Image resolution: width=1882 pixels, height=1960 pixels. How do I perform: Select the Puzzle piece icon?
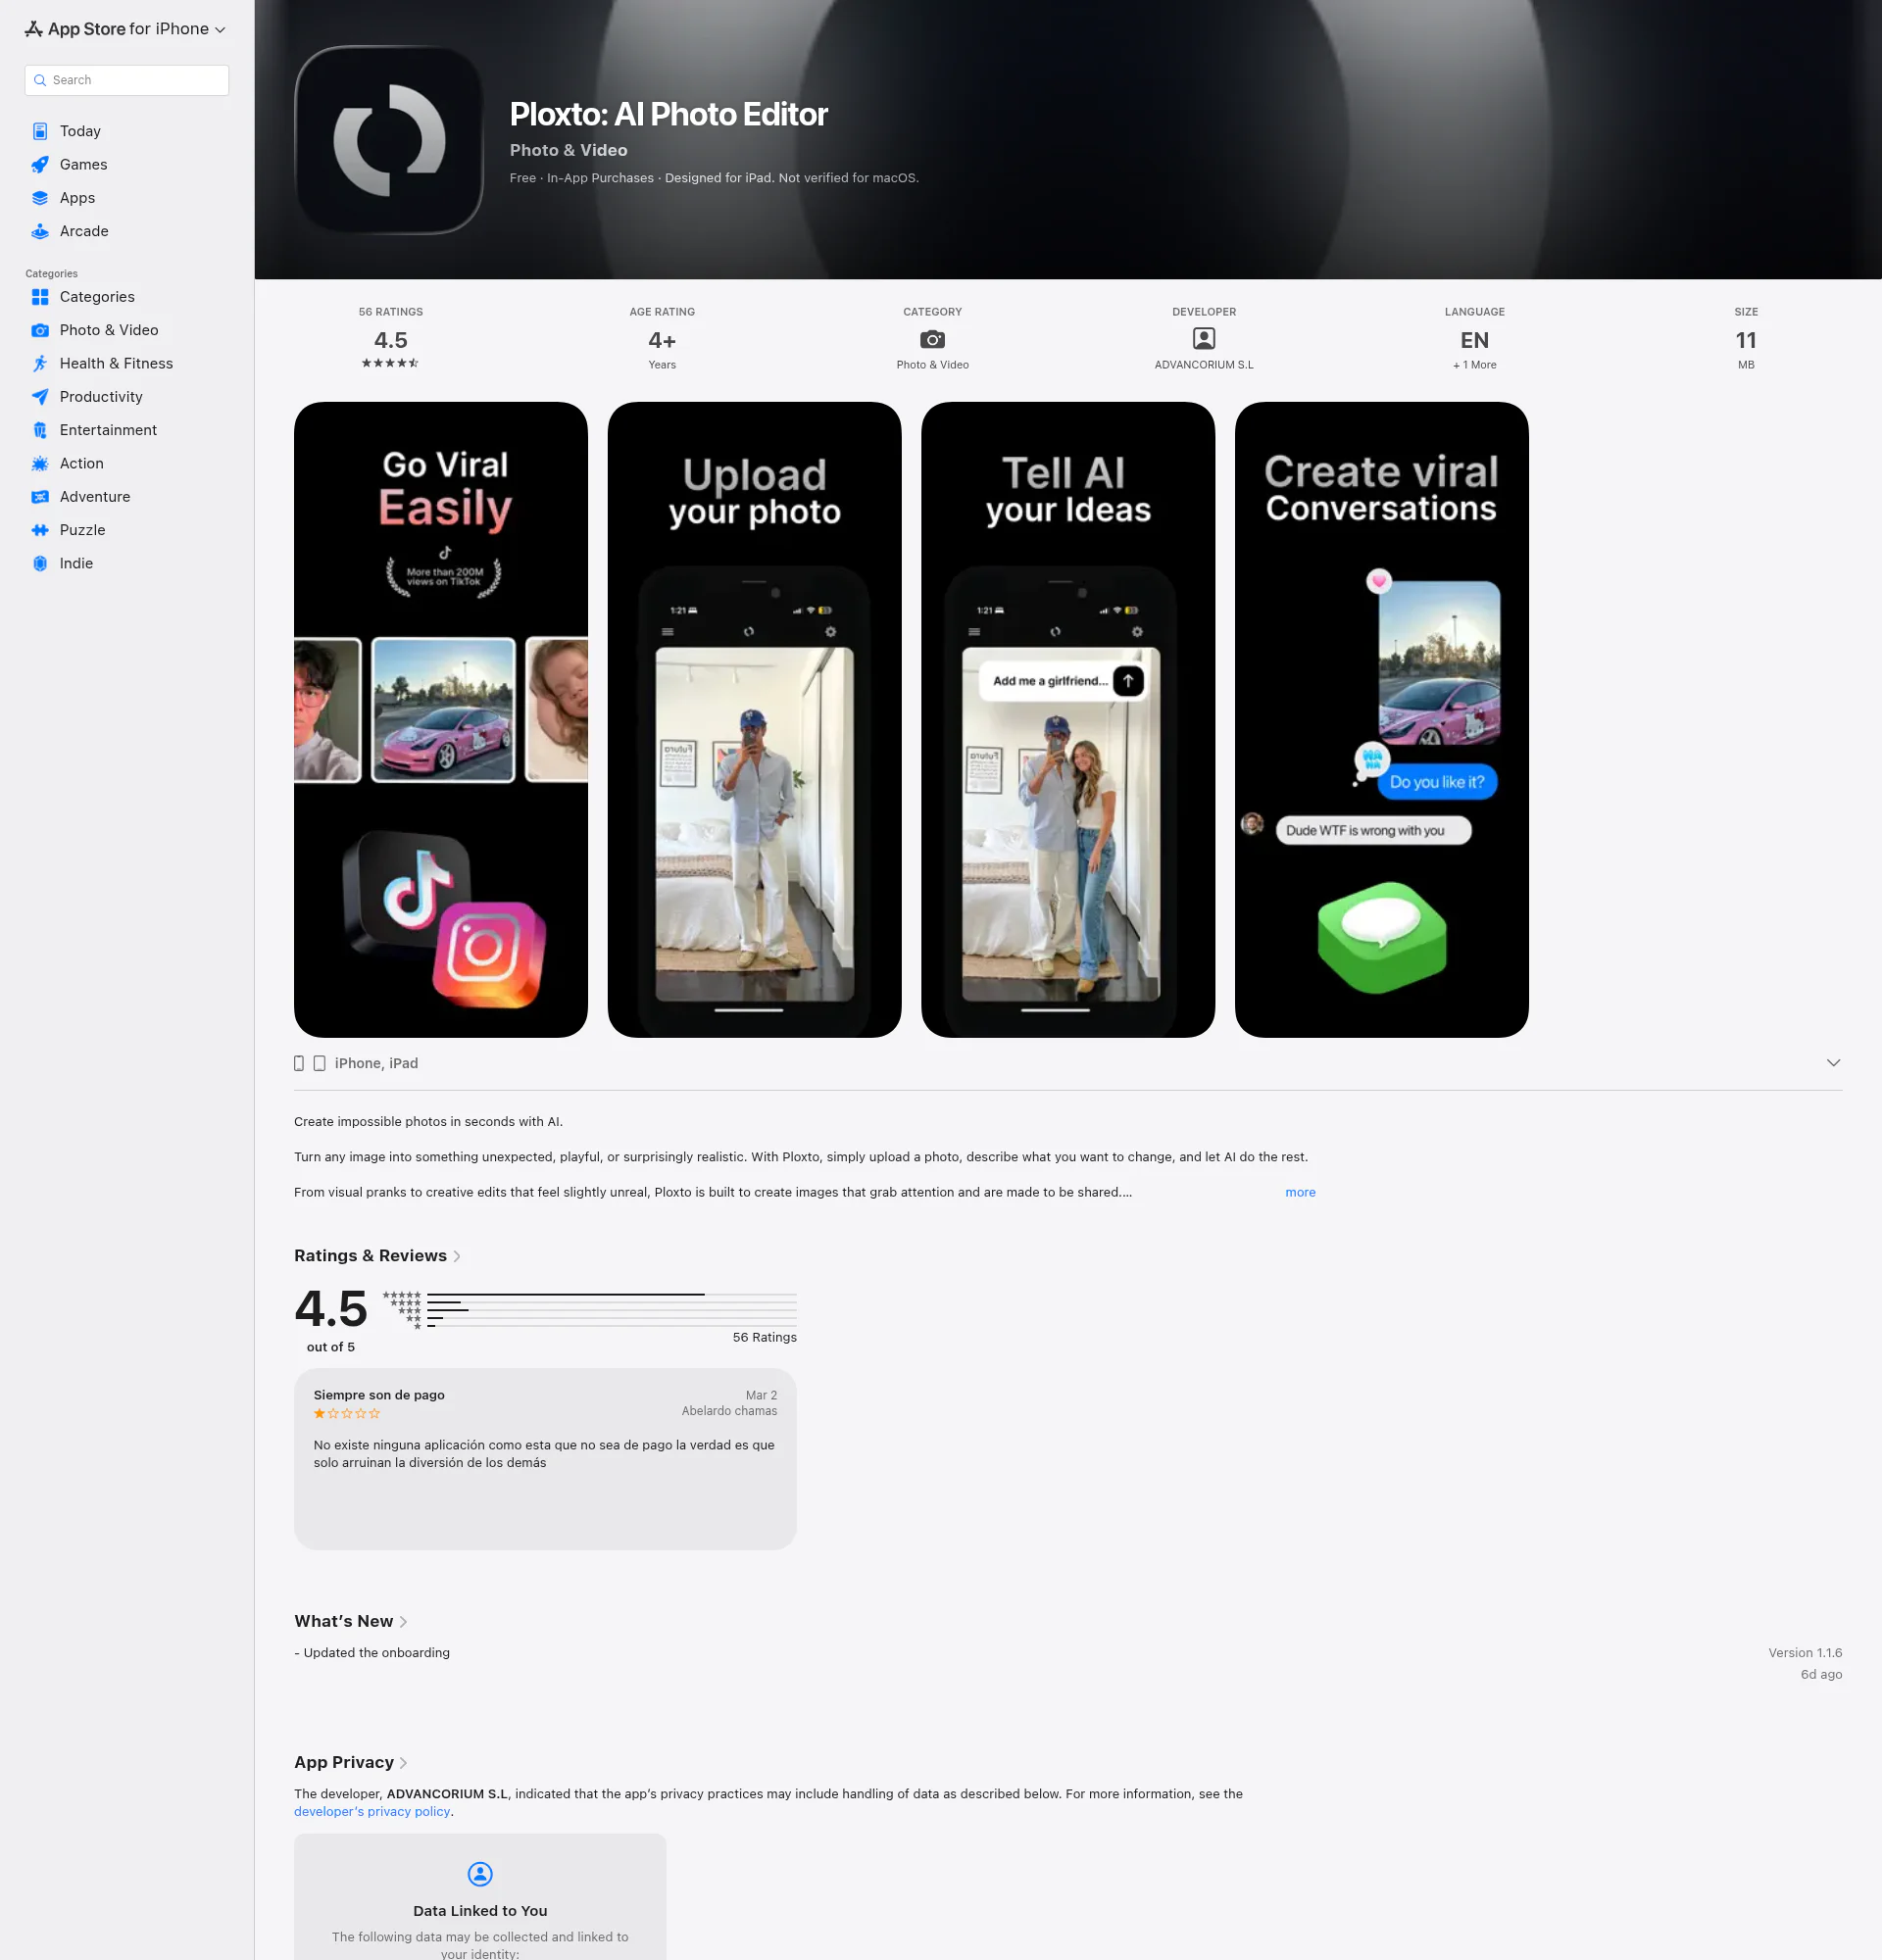[40, 530]
